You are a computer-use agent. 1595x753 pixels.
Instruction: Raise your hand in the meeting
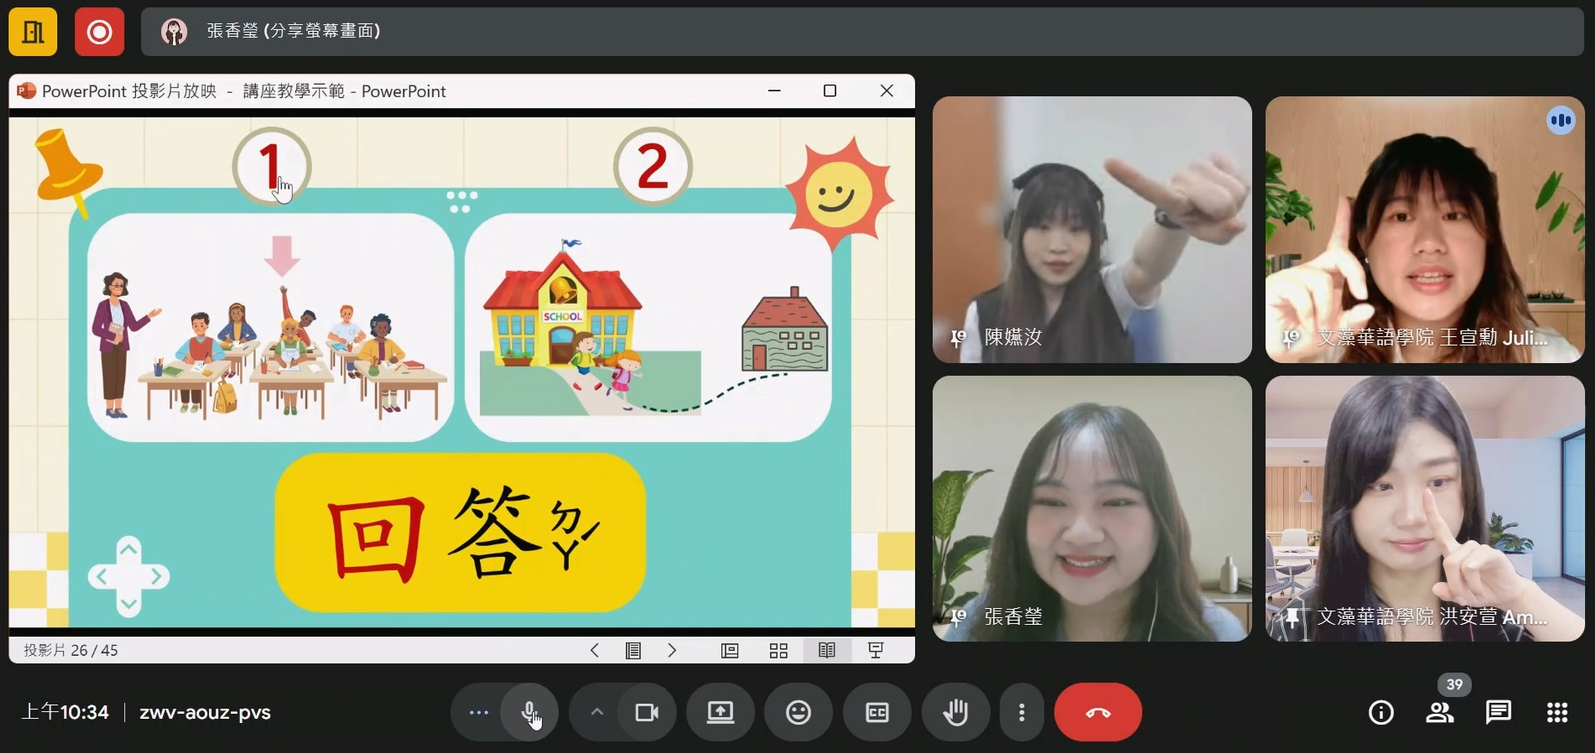[x=955, y=712]
